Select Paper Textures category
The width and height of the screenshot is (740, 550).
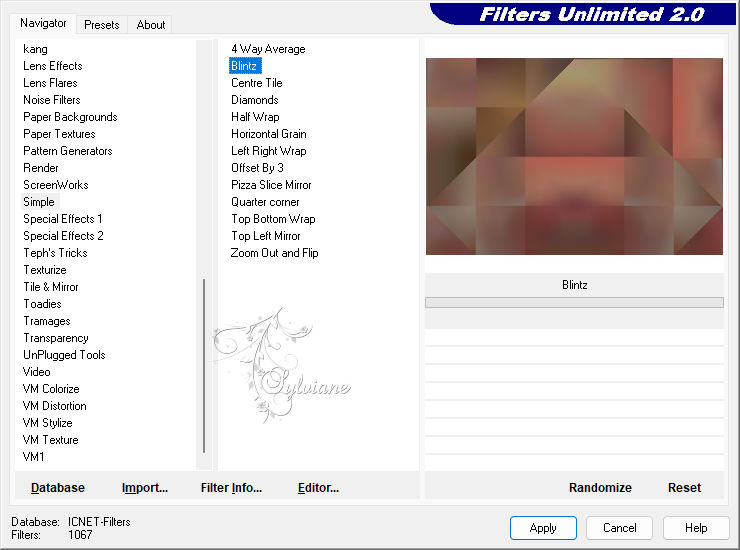tap(59, 134)
